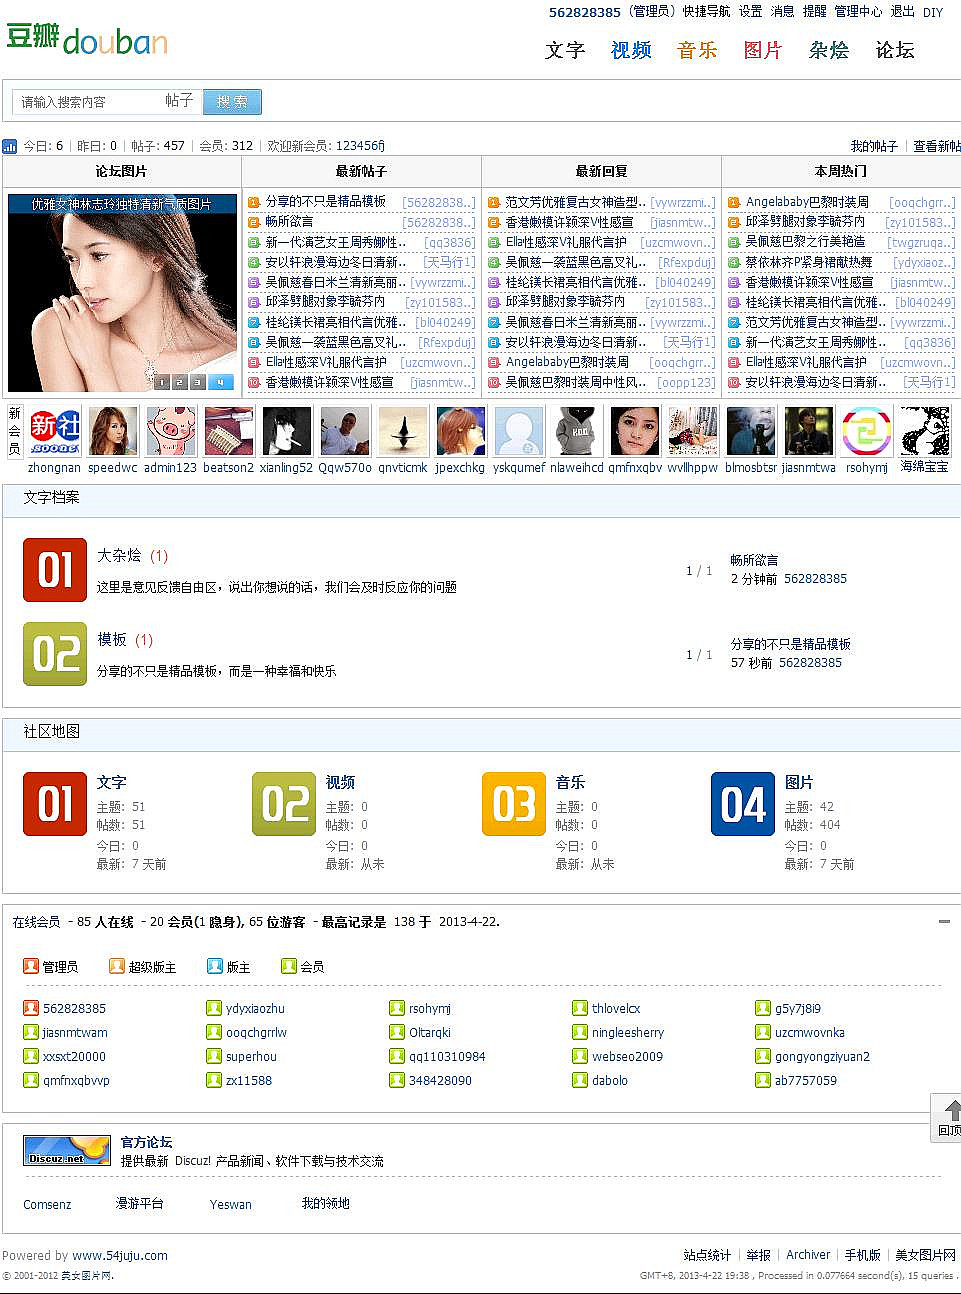Open the yskqumef default avatar
The height and width of the screenshot is (1294, 961).
[x=519, y=432]
